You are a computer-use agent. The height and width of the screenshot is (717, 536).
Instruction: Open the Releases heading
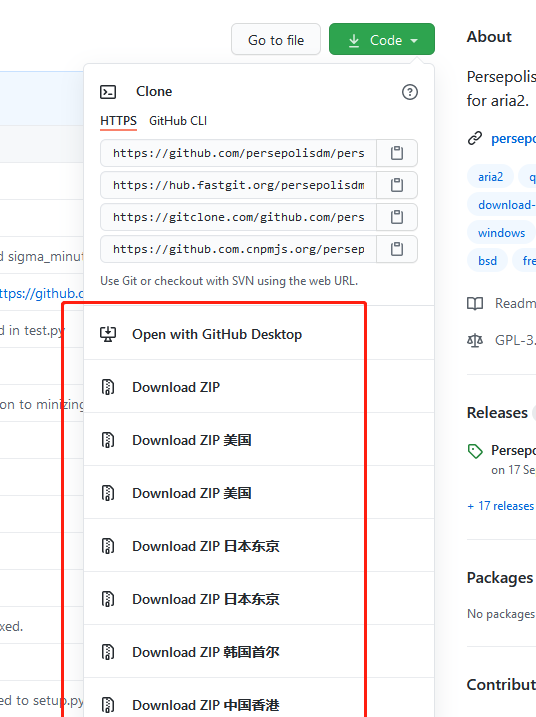[x=497, y=412]
